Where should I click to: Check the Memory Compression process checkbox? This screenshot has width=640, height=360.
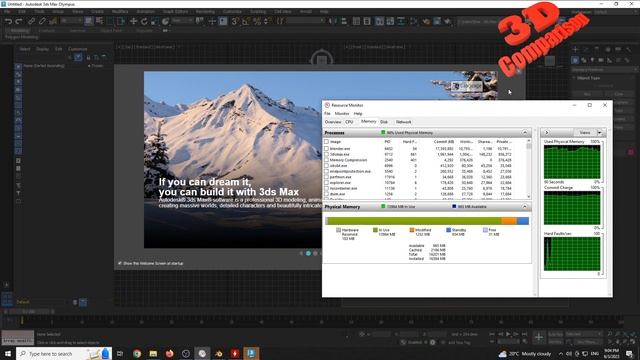[327, 160]
